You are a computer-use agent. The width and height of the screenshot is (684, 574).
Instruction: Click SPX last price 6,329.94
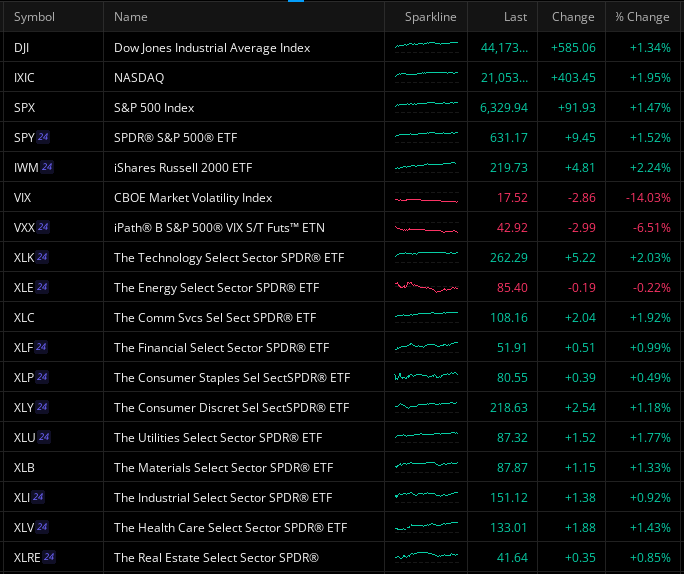pyautogui.click(x=504, y=107)
